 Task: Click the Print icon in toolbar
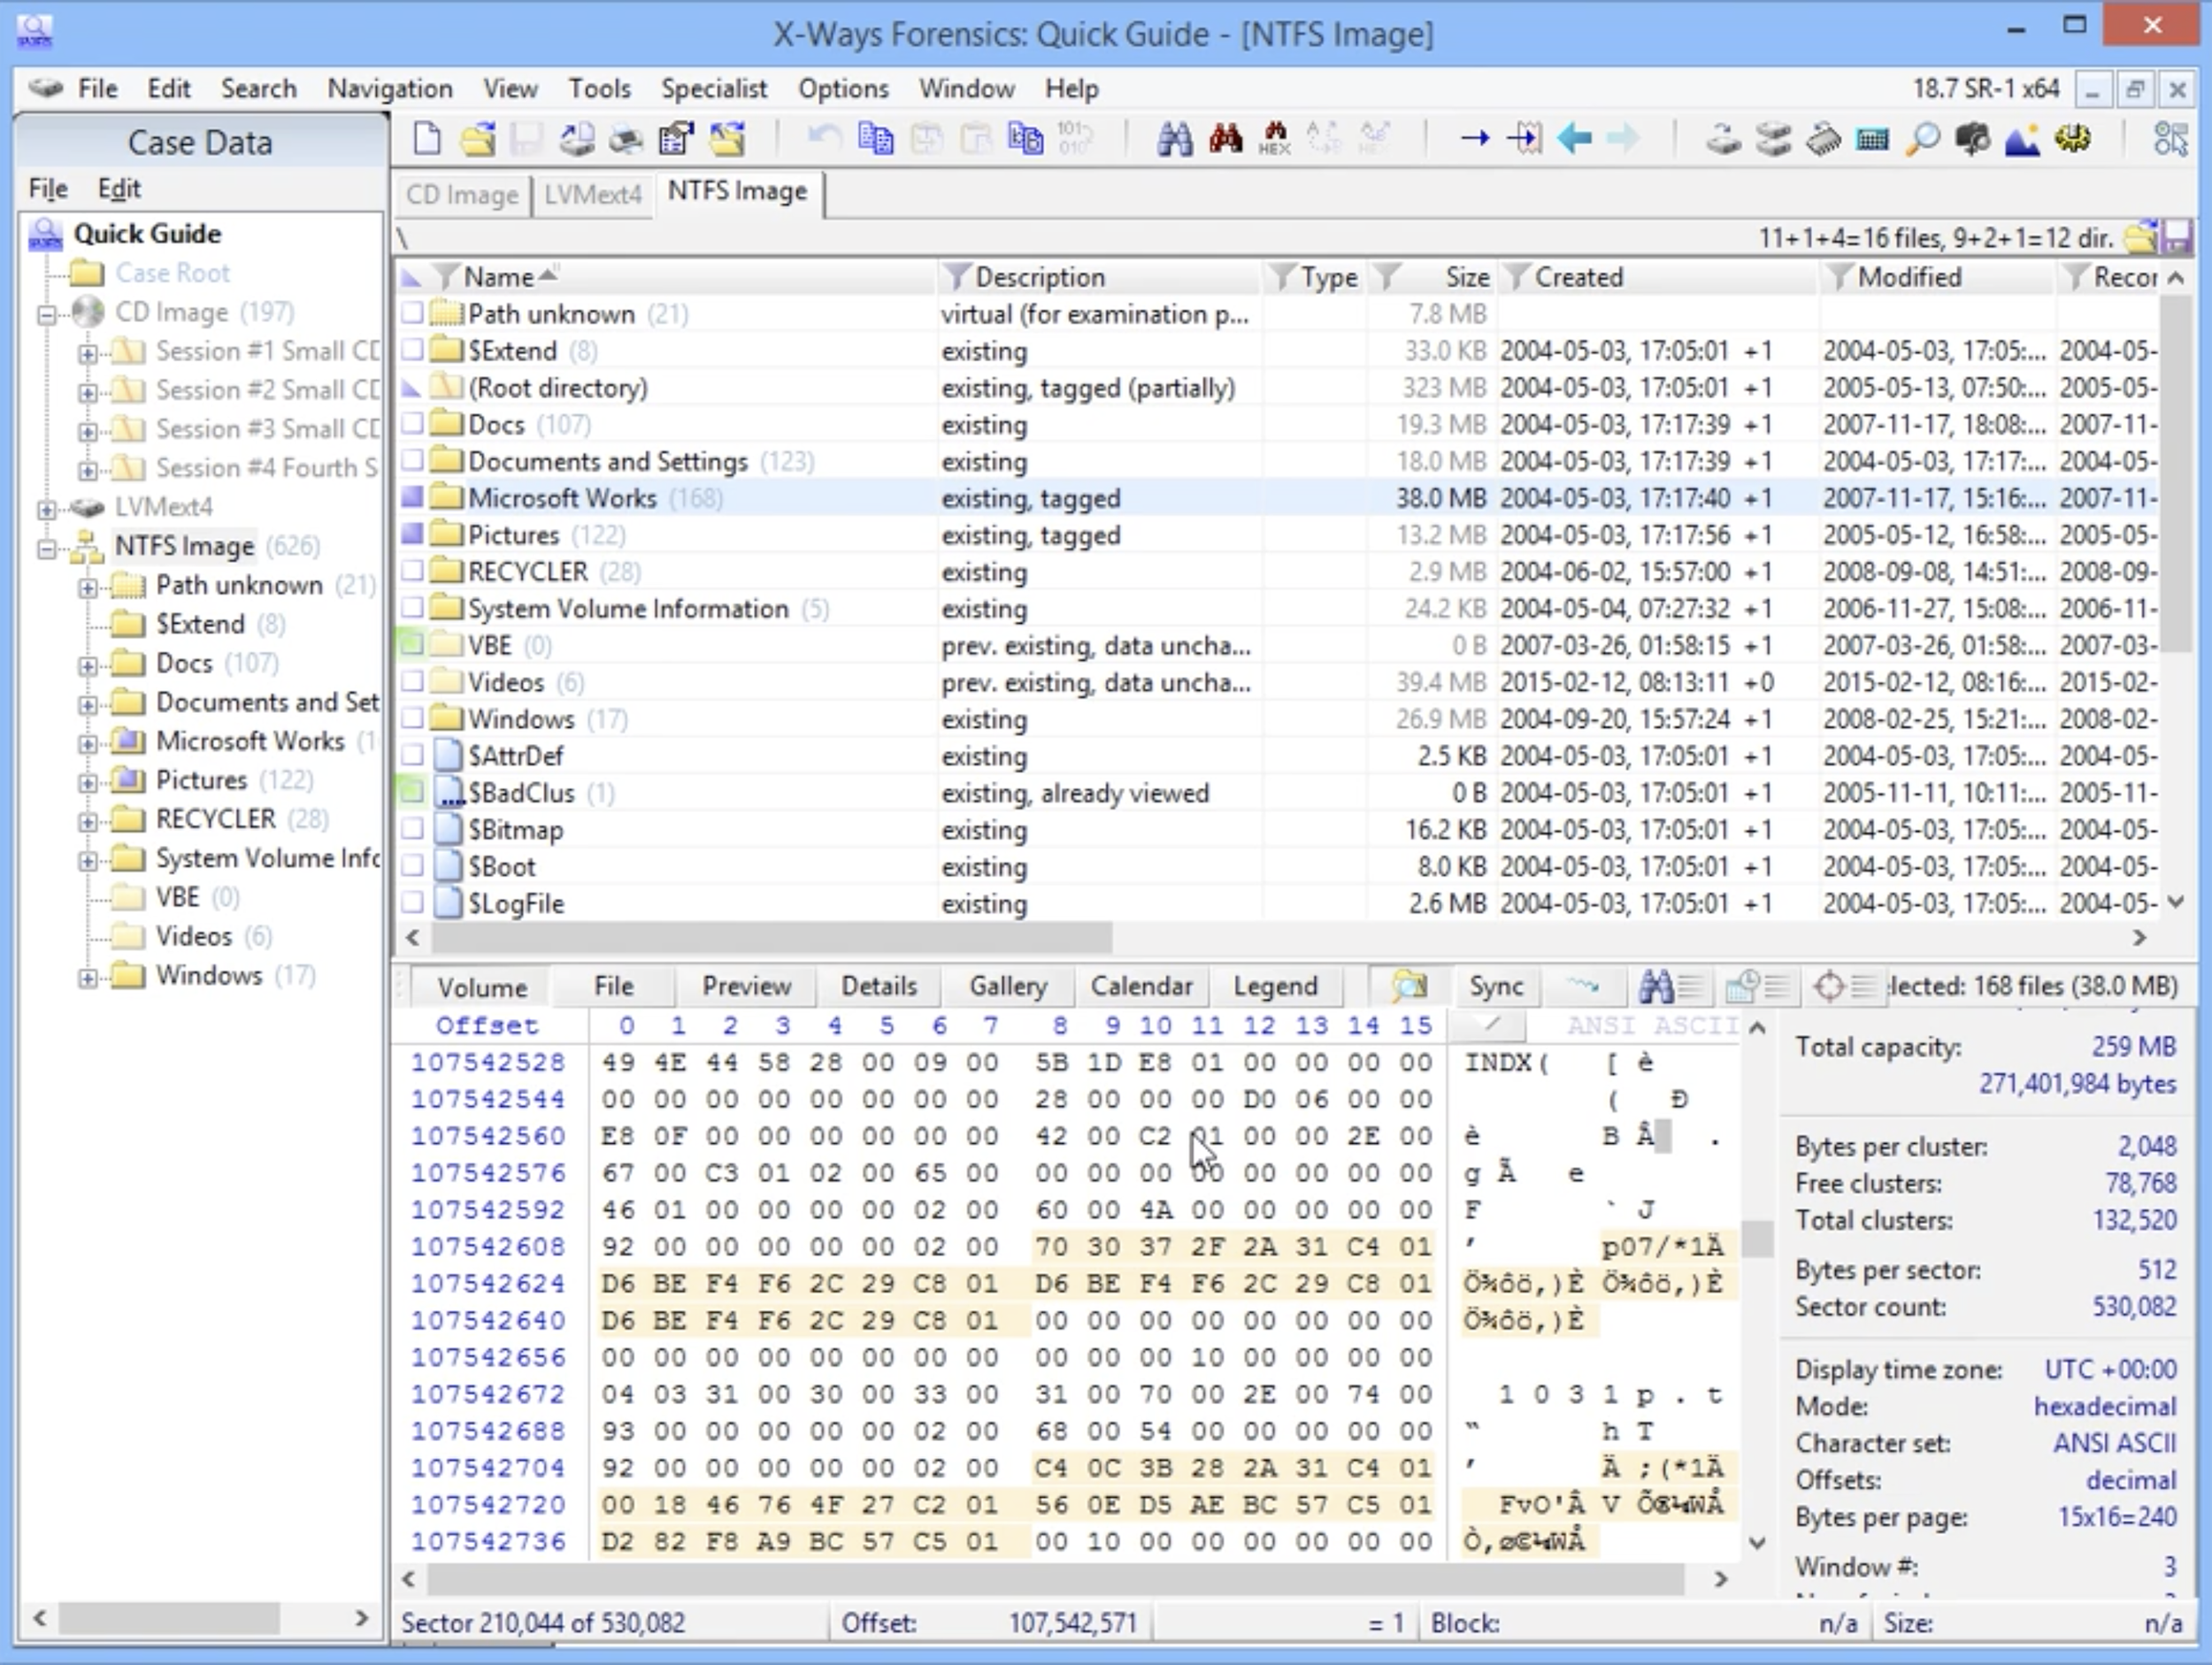pyautogui.click(x=626, y=139)
